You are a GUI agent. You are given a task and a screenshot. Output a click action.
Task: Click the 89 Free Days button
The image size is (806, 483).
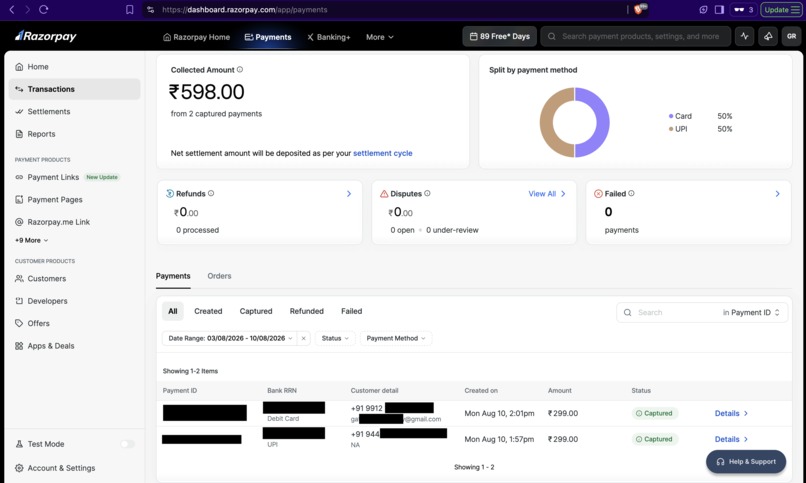coord(500,36)
